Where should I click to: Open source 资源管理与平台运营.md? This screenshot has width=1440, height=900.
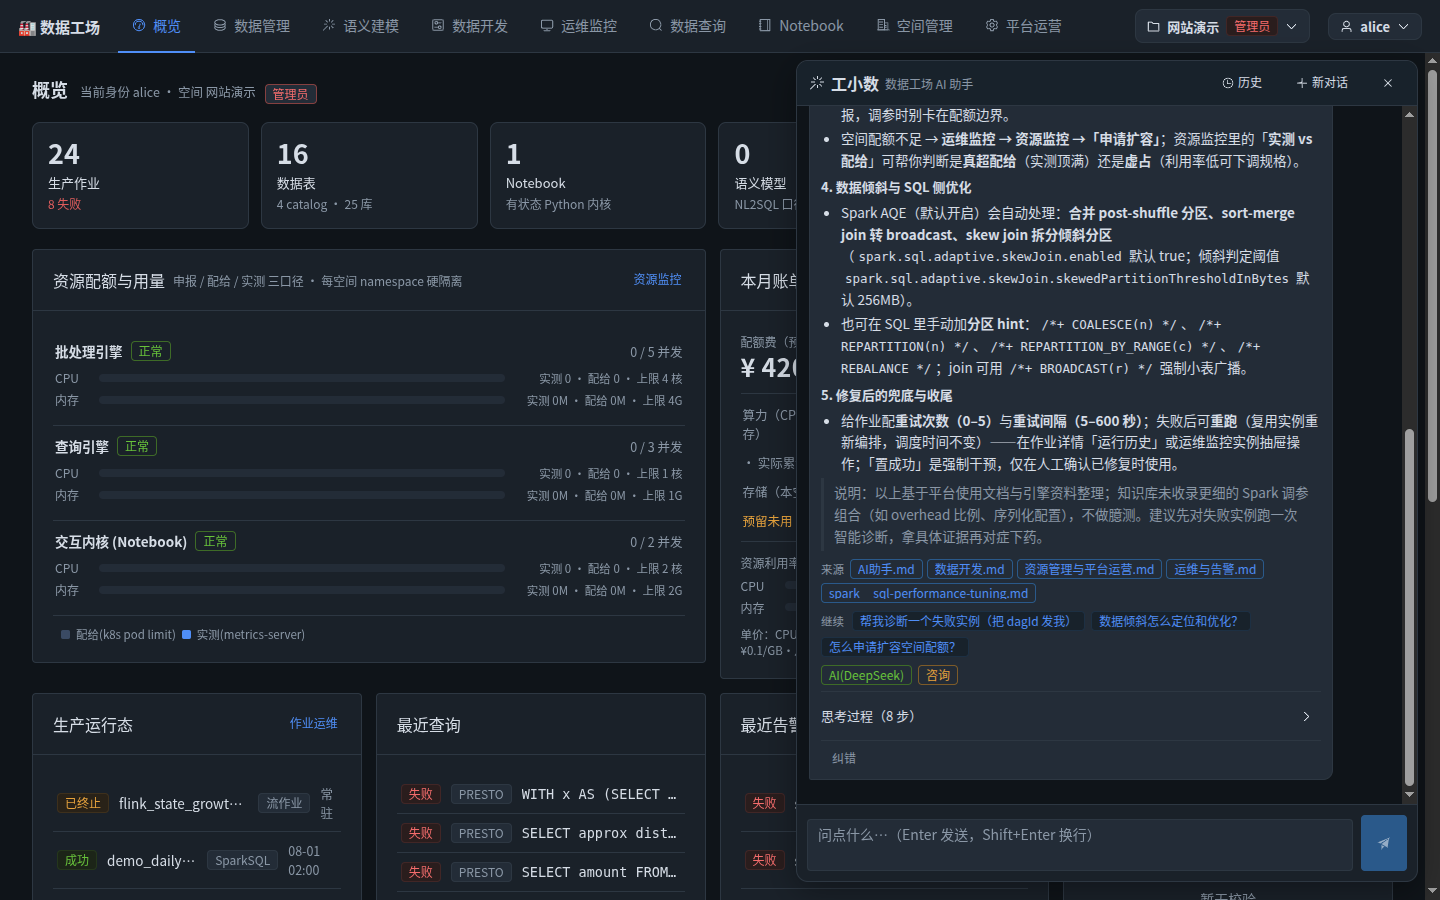tap(1089, 569)
